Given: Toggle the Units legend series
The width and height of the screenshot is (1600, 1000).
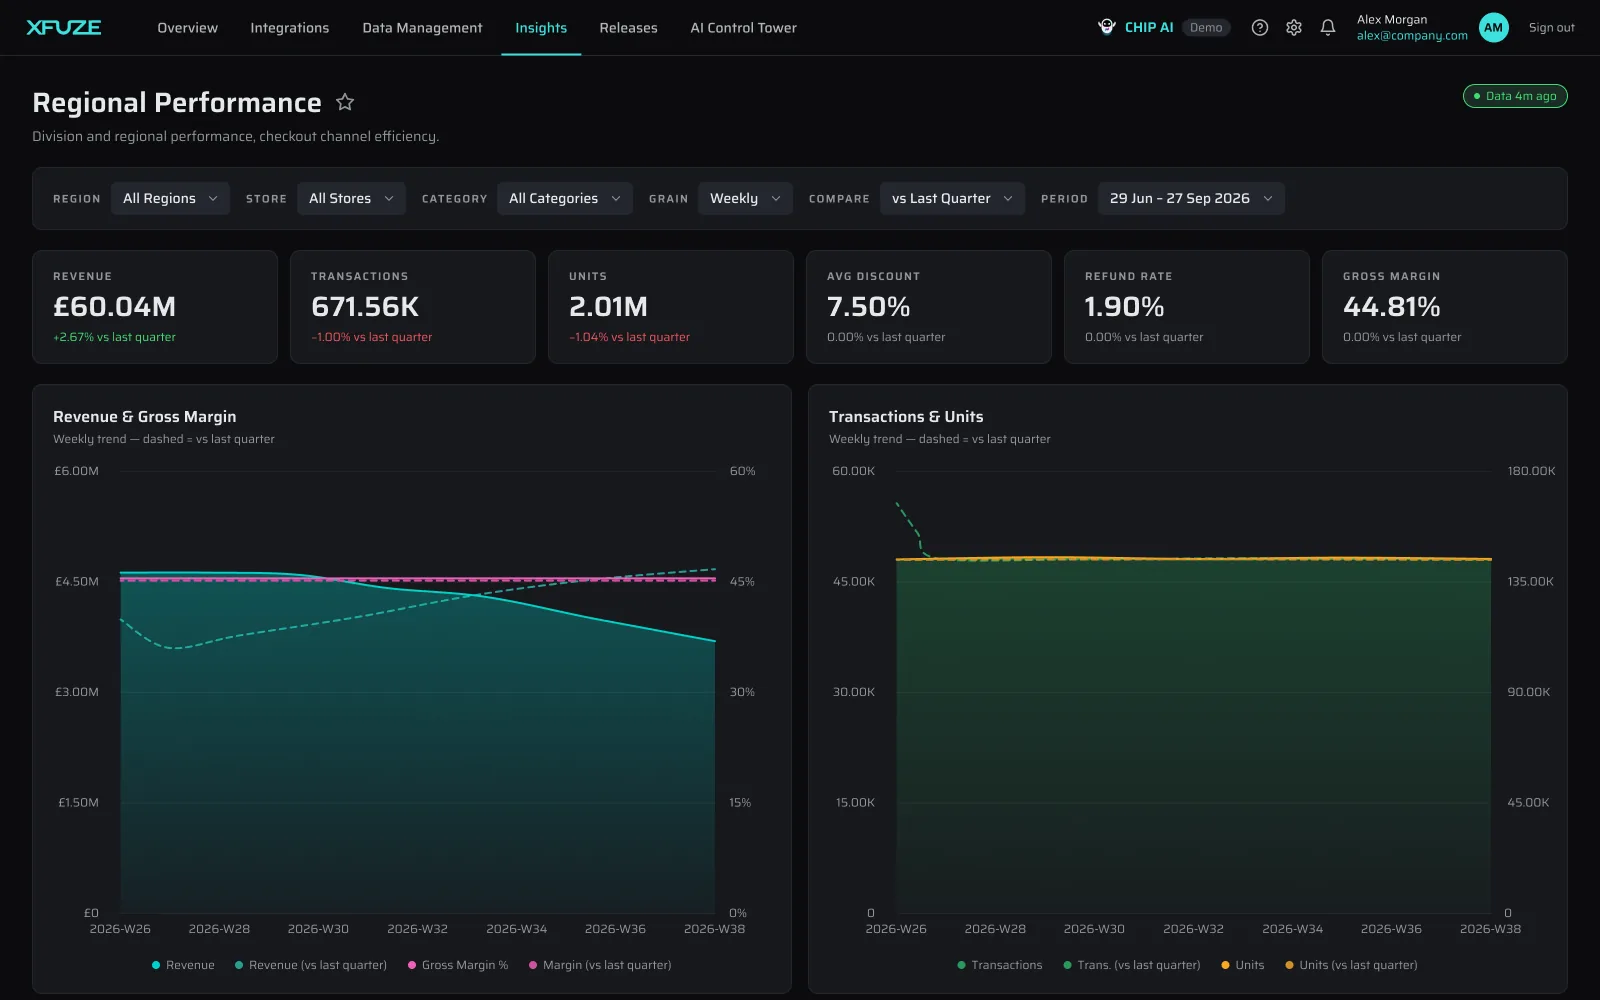Looking at the screenshot, I should tap(1242, 965).
